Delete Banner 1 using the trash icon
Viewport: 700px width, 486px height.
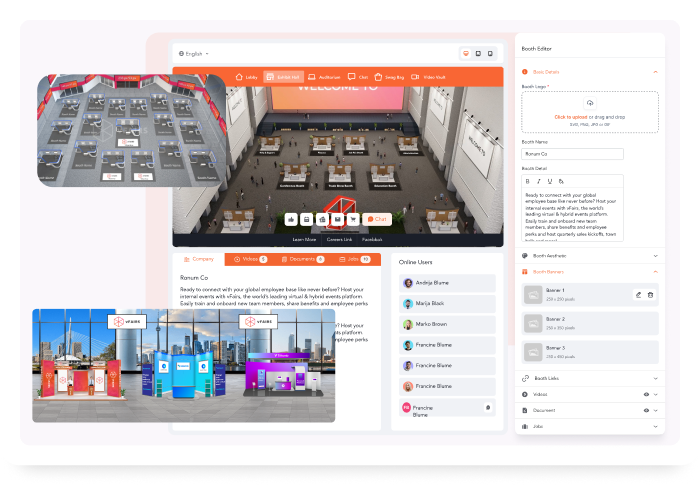pyautogui.click(x=650, y=294)
